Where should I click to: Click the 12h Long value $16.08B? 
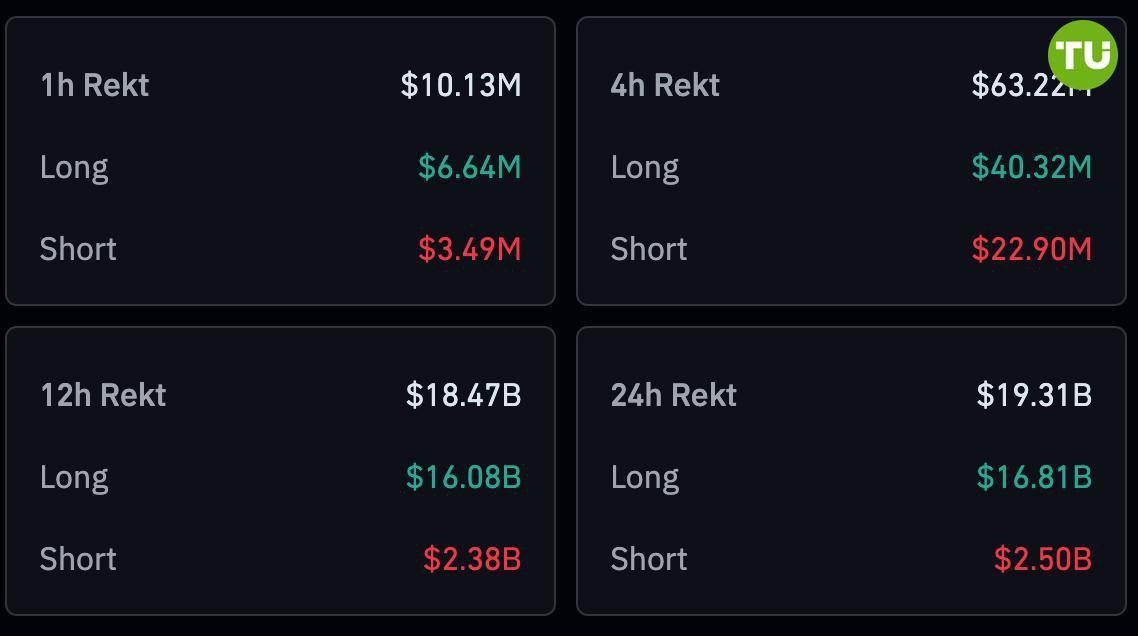(x=464, y=477)
